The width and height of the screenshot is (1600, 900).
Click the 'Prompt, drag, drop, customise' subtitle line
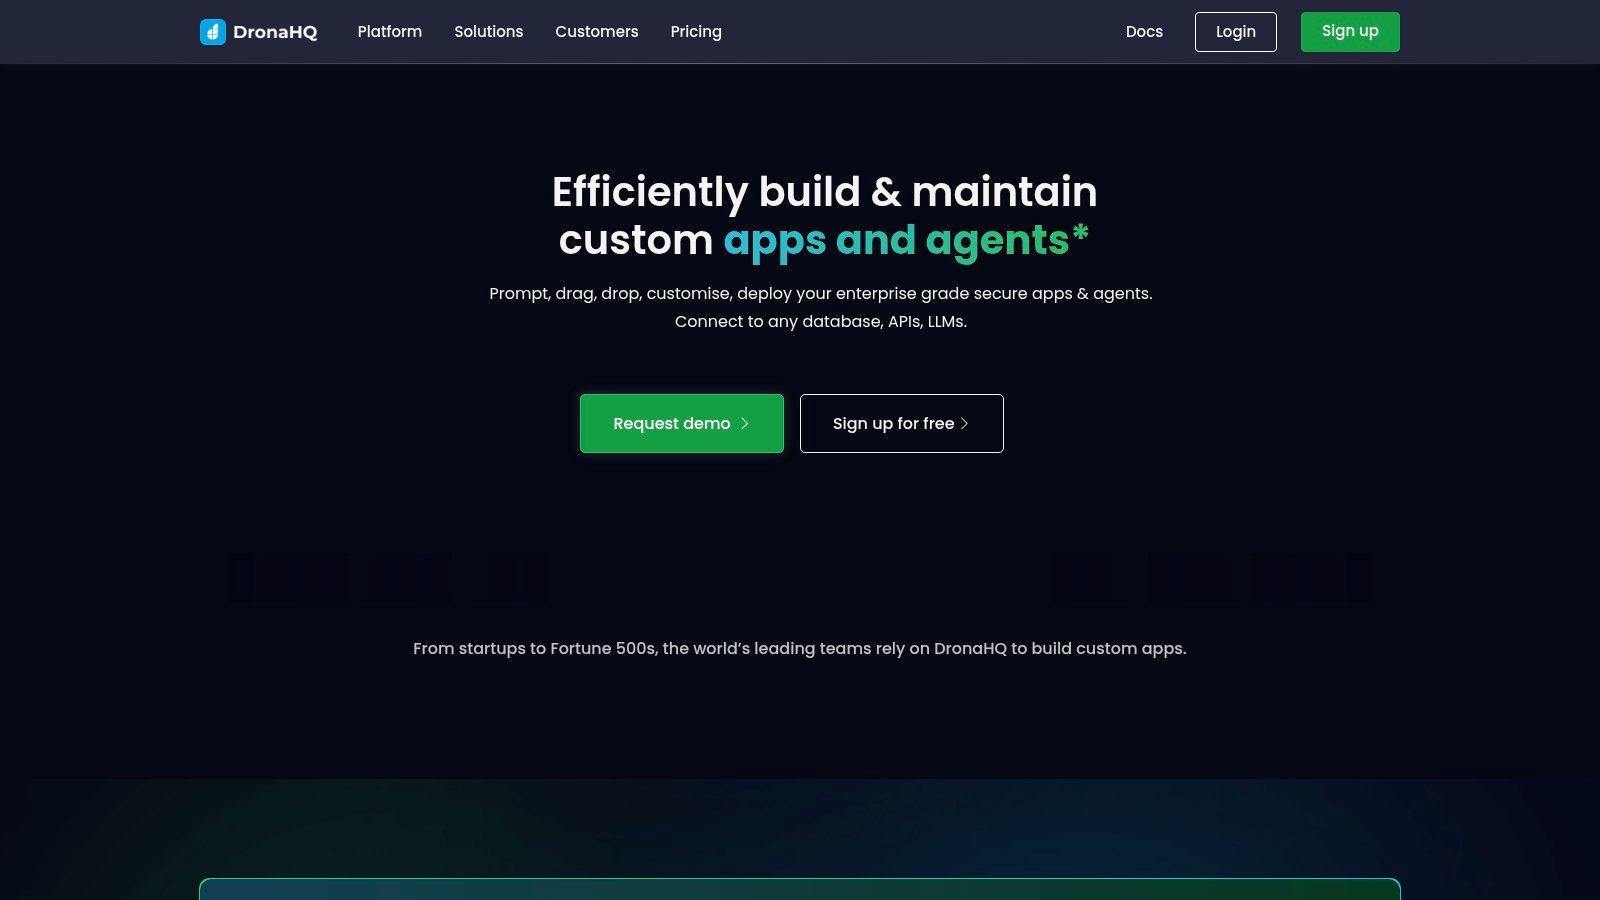821,294
